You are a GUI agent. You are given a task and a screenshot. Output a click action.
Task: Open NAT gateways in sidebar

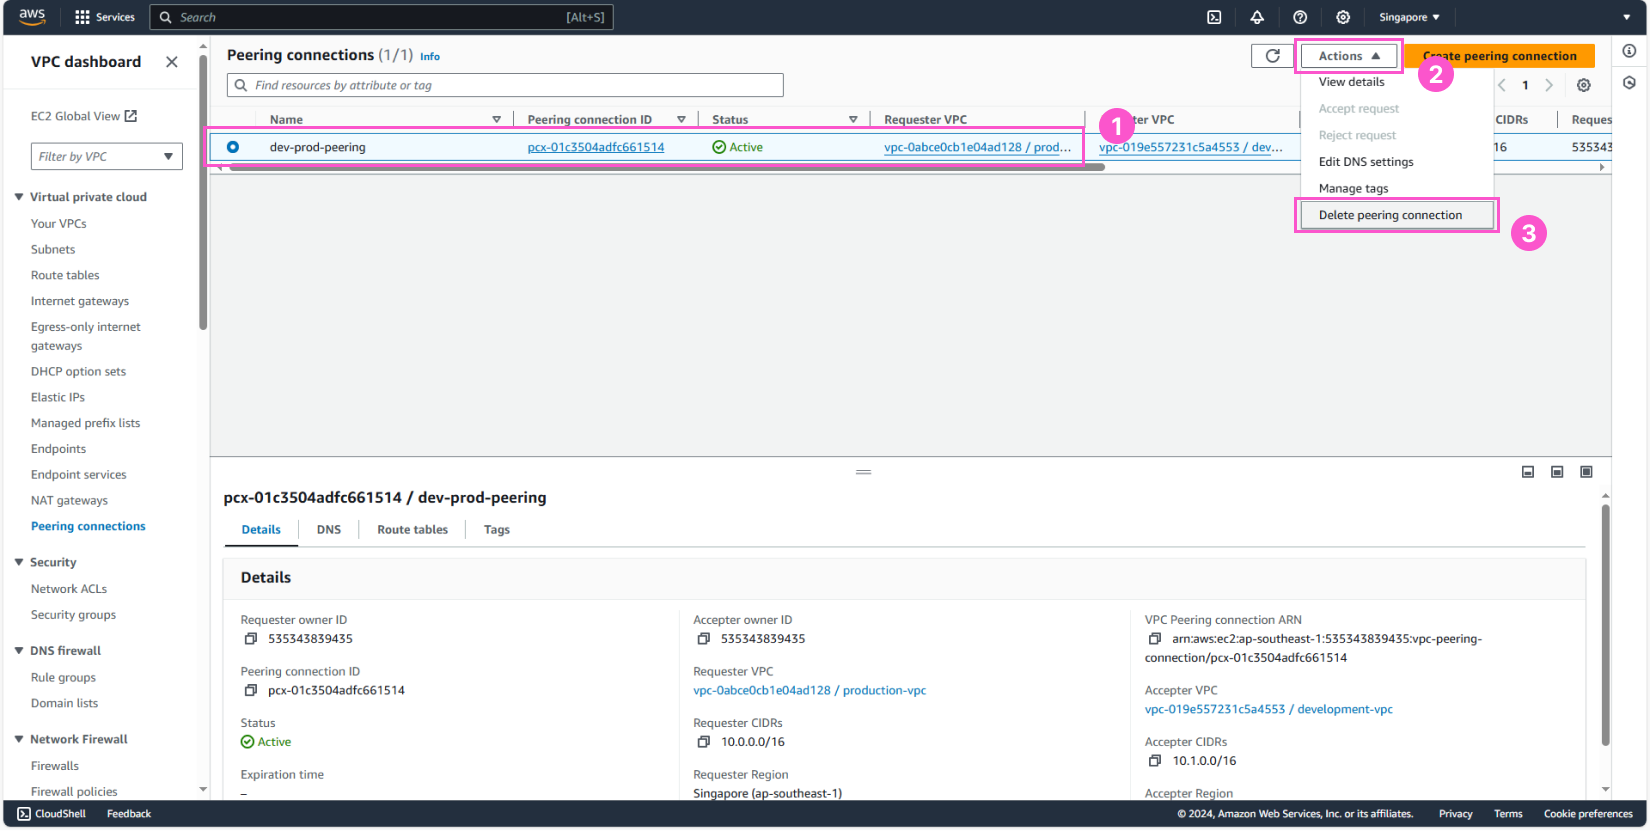click(x=69, y=501)
